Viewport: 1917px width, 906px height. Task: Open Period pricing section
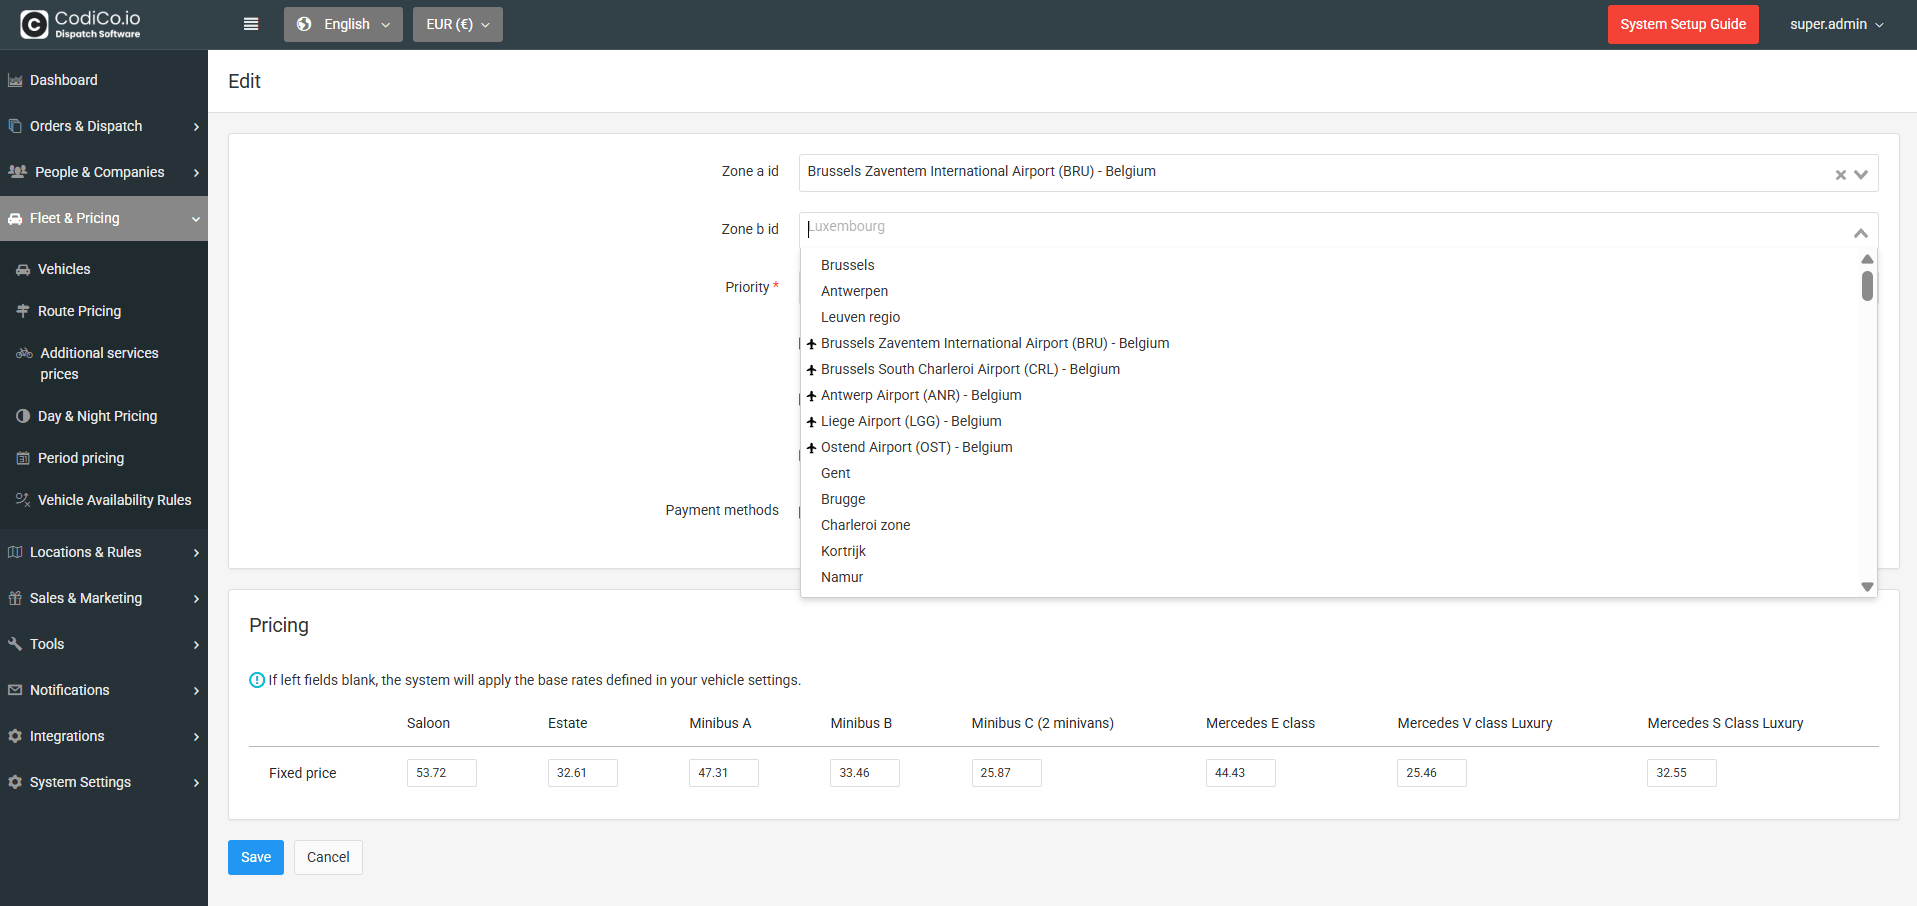81,458
